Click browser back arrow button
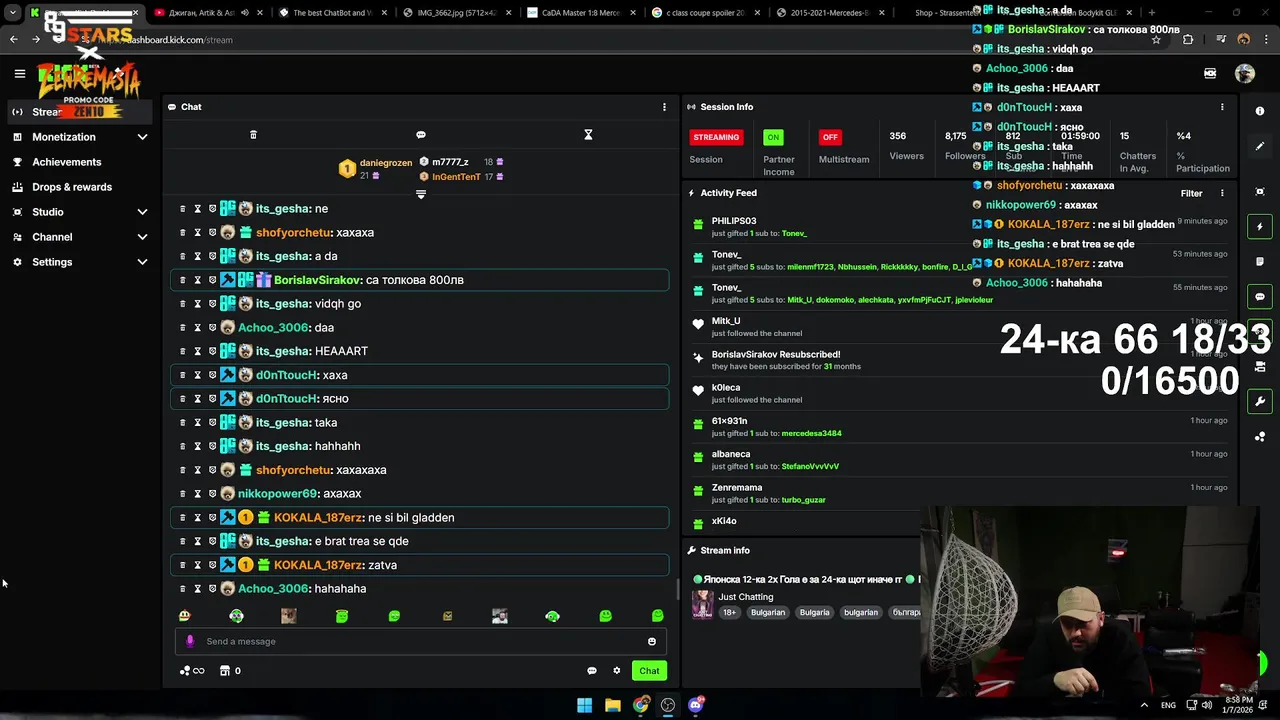The image size is (1280, 720). point(14,40)
